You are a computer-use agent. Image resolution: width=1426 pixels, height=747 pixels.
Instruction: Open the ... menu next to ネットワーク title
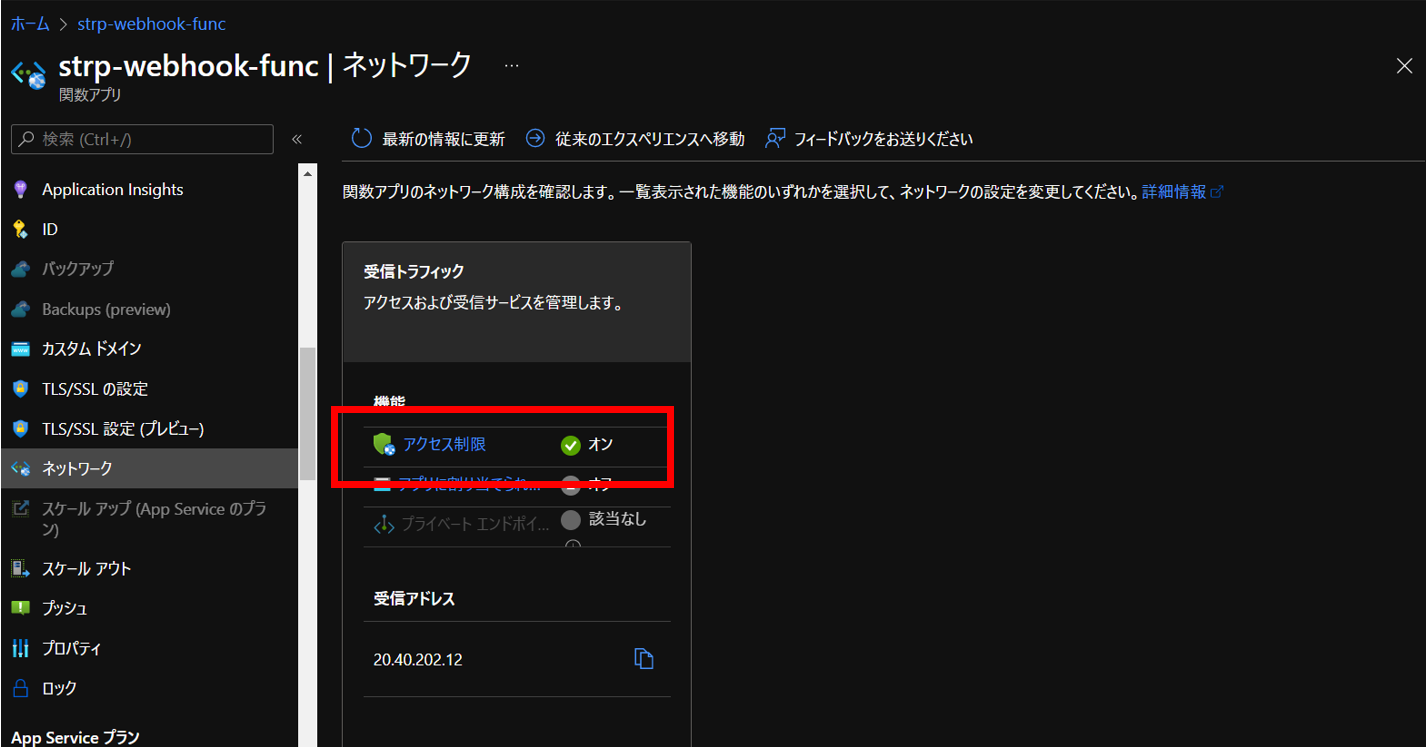pos(511,64)
